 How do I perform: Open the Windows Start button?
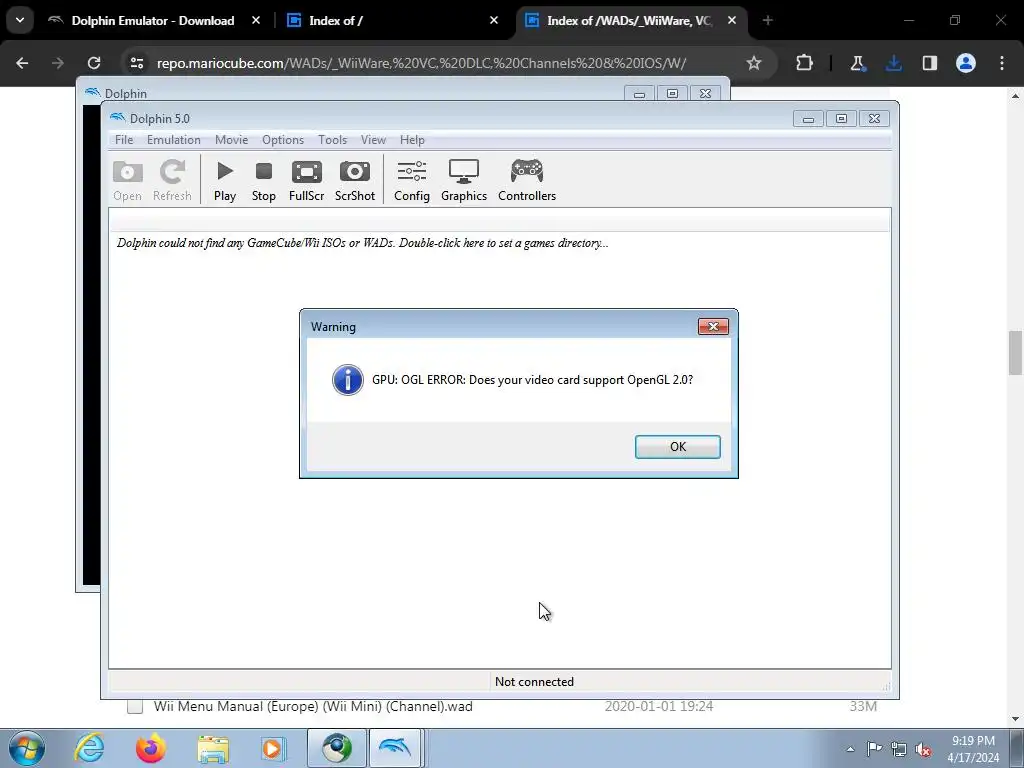(x=27, y=748)
